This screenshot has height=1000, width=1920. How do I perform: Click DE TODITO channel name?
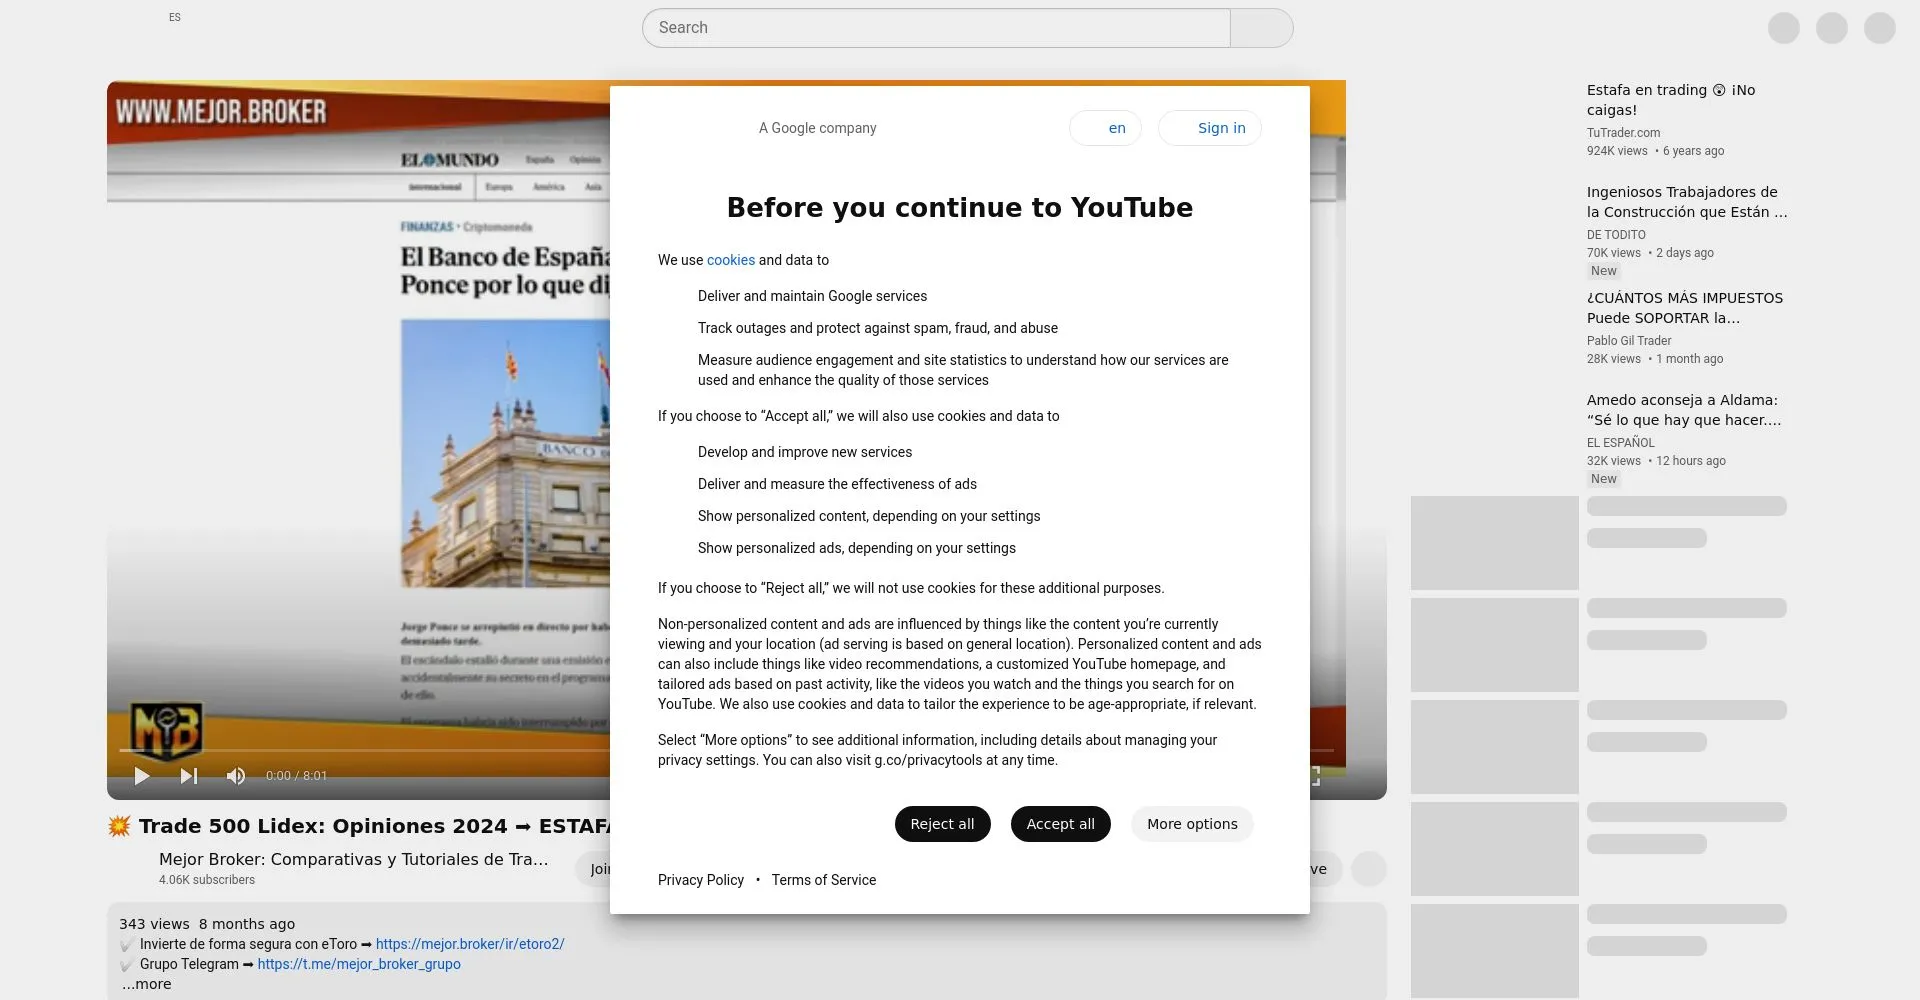pyautogui.click(x=1616, y=235)
